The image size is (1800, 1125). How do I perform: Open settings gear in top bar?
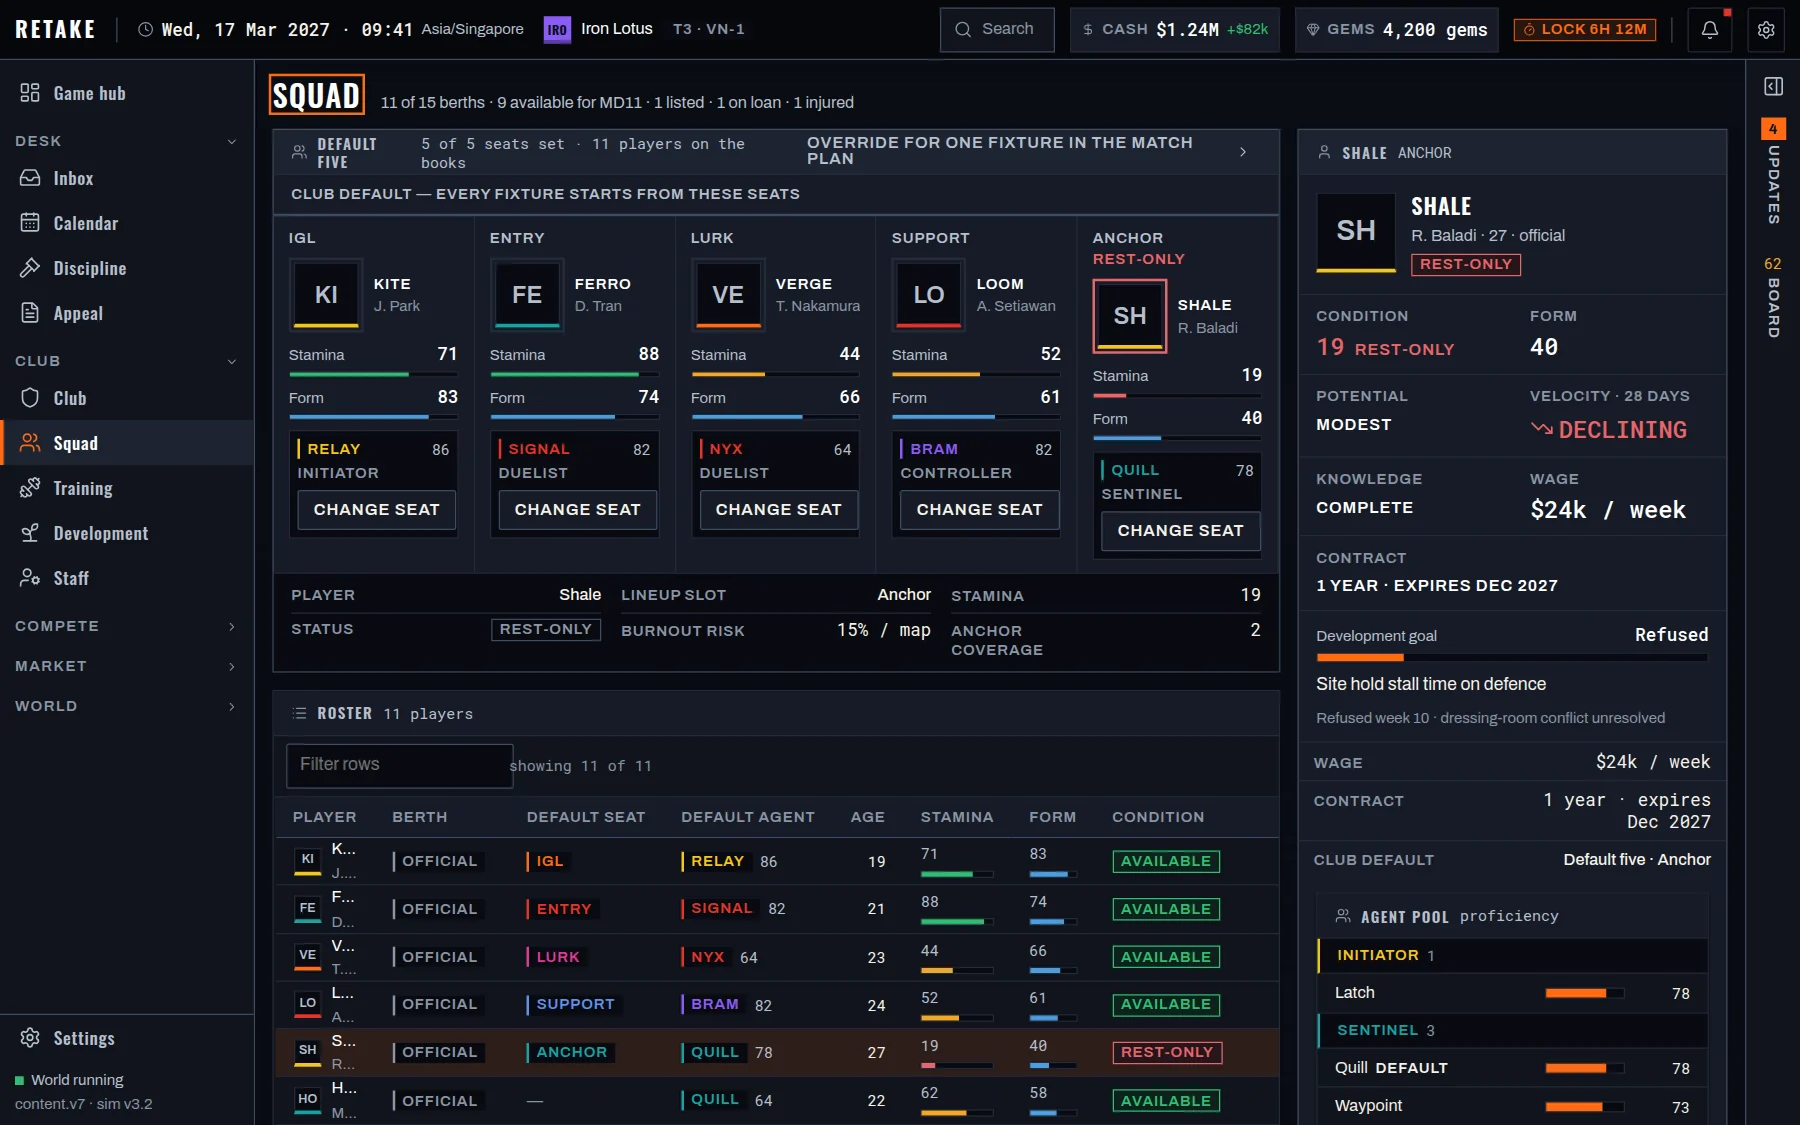[x=1767, y=30]
